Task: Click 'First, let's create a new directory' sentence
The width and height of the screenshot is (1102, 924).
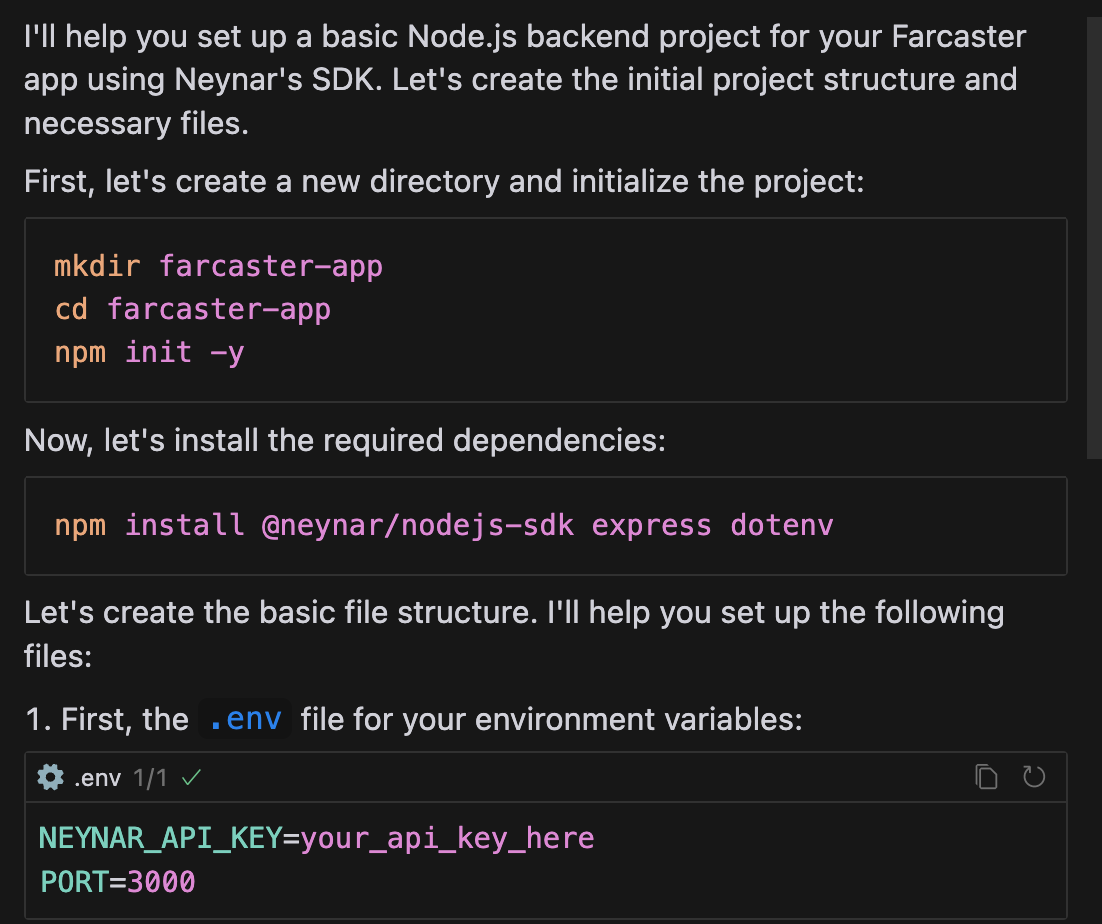Action: [x=443, y=181]
